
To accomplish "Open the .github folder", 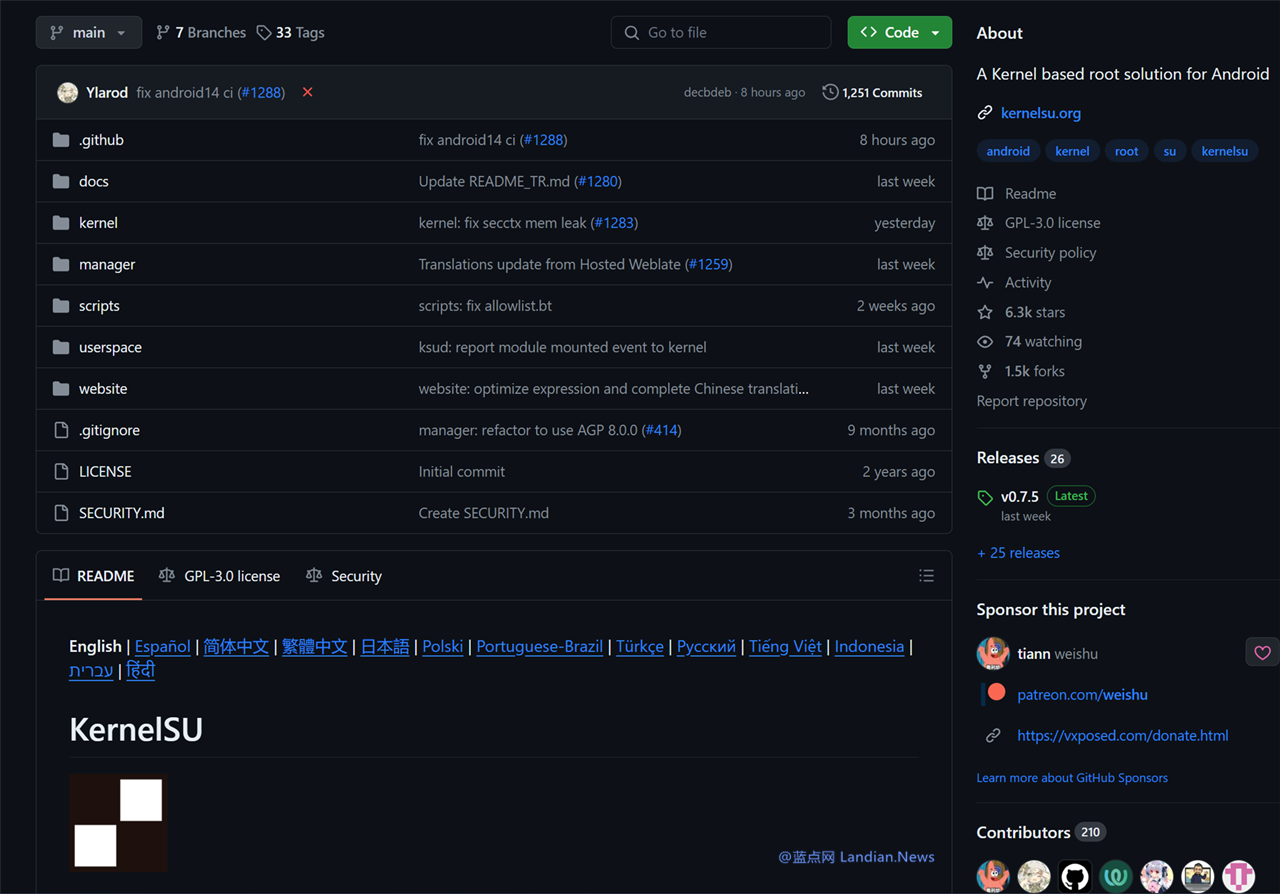I will pyautogui.click(x=101, y=140).
